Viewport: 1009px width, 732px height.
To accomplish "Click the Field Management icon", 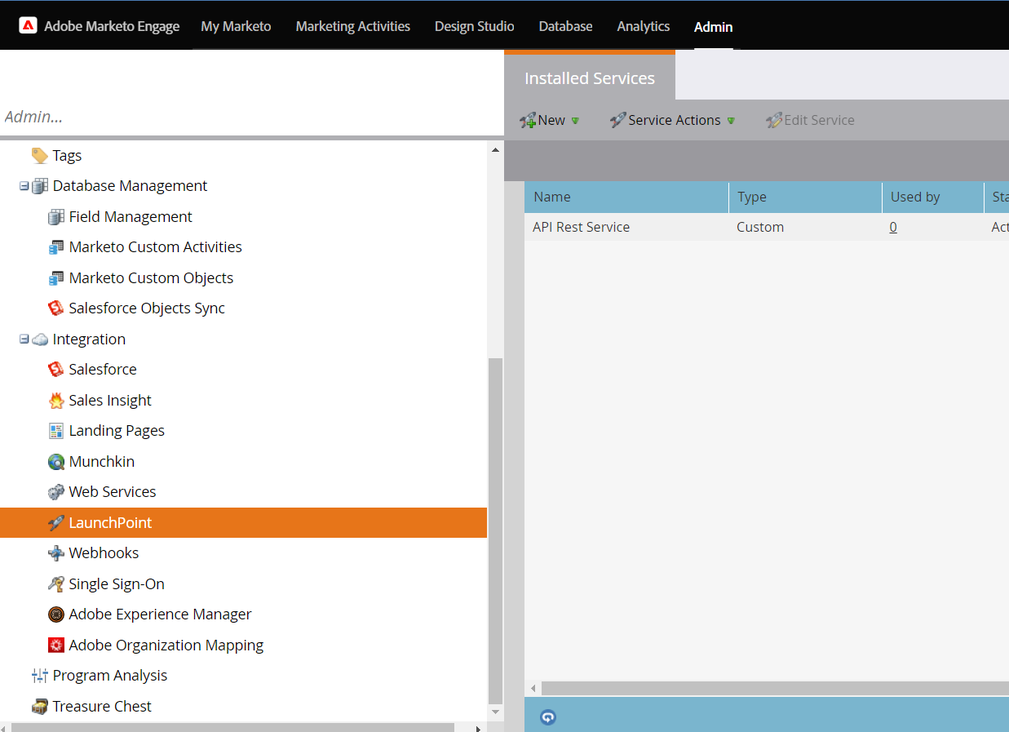I will tap(56, 217).
